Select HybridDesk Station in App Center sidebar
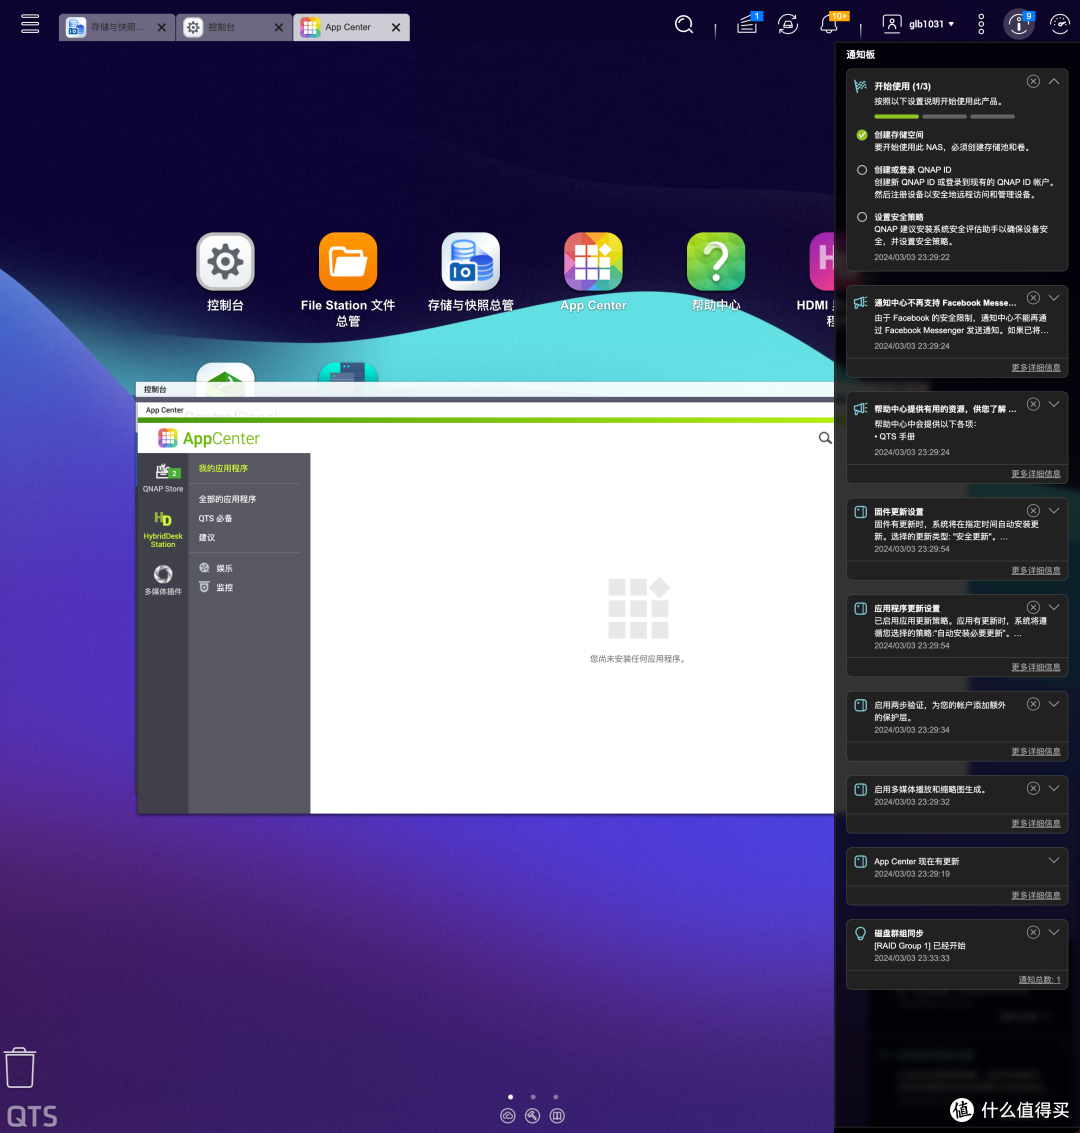 click(x=163, y=529)
